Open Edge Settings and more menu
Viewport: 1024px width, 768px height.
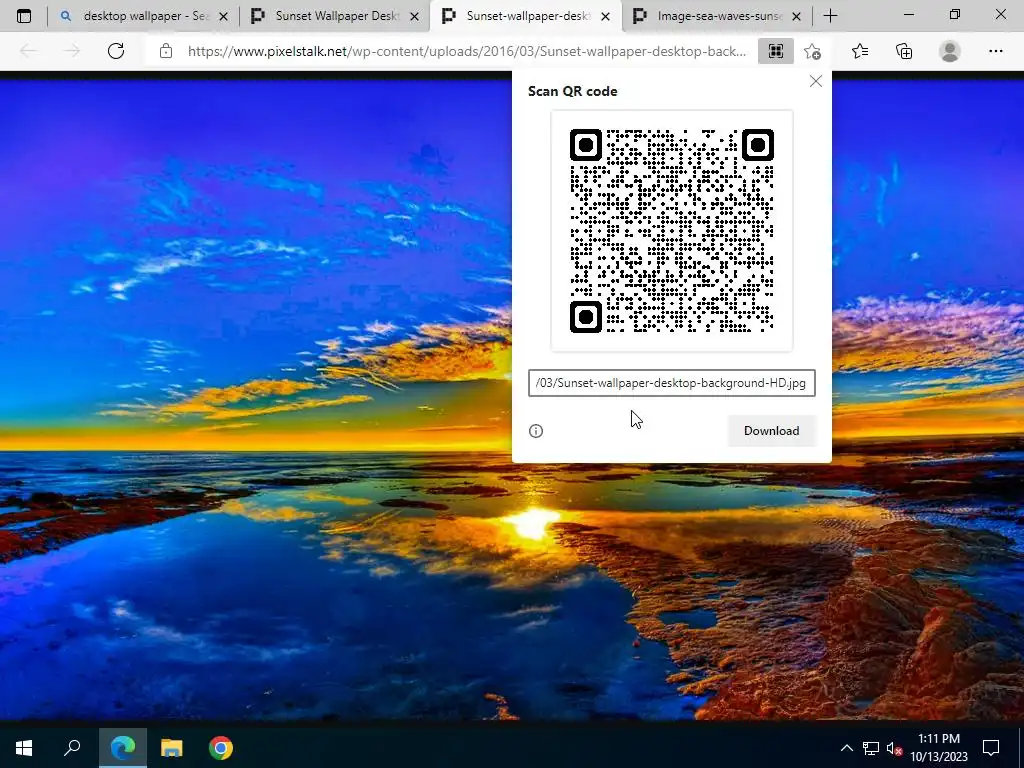995,51
